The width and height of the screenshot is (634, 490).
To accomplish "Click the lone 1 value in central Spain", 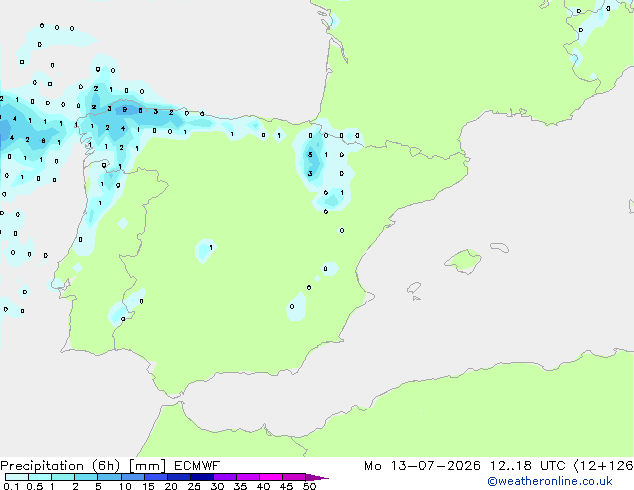I will pos(211,247).
